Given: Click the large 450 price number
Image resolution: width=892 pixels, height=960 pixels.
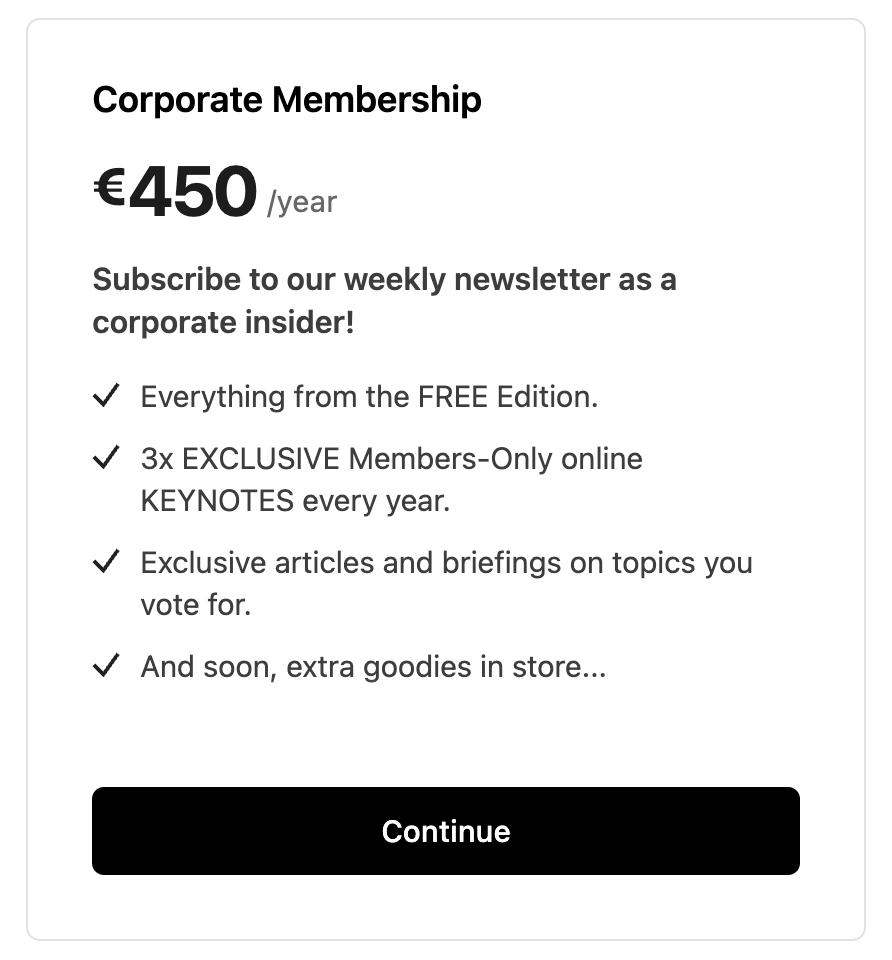Looking at the screenshot, I should [x=193, y=192].
